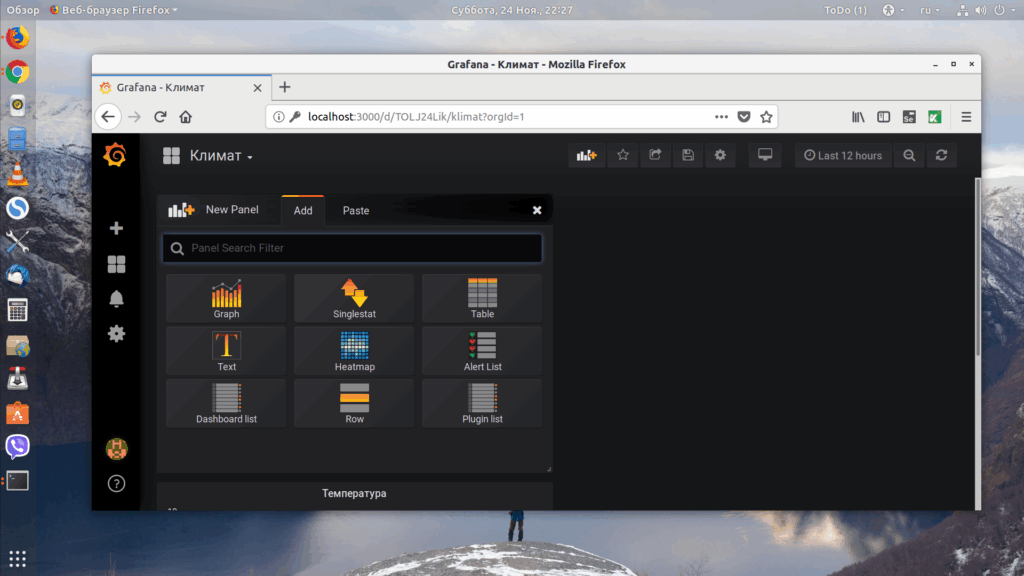The image size is (1024, 576).
Task: Go to Firefox home page
Action: 185,117
